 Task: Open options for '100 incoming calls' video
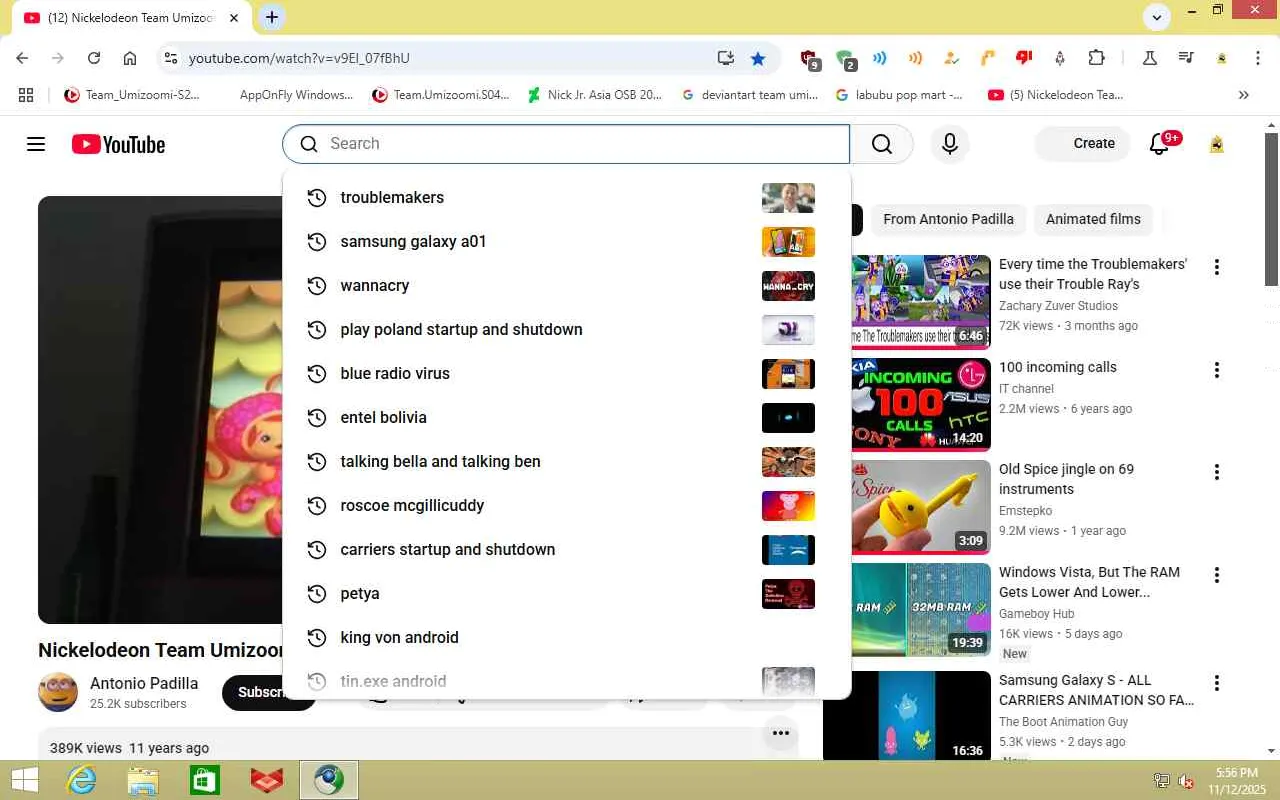pyautogui.click(x=1217, y=370)
